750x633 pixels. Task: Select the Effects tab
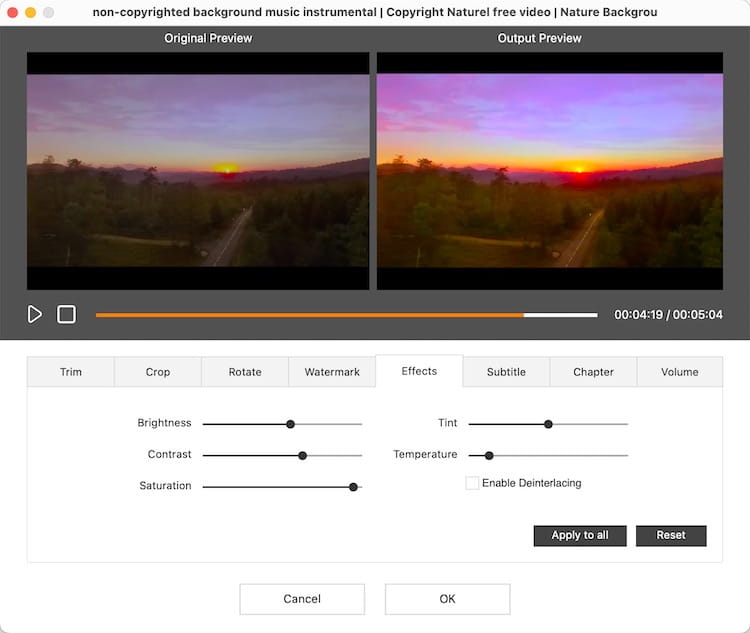point(419,371)
